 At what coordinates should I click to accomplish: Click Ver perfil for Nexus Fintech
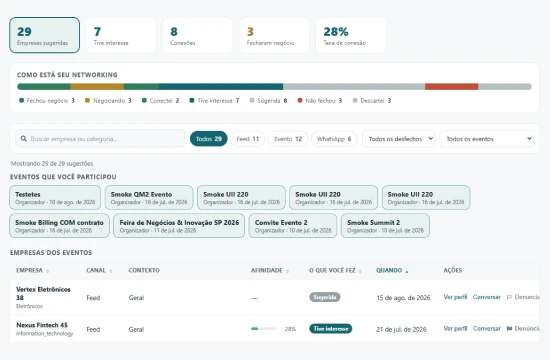click(455, 329)
